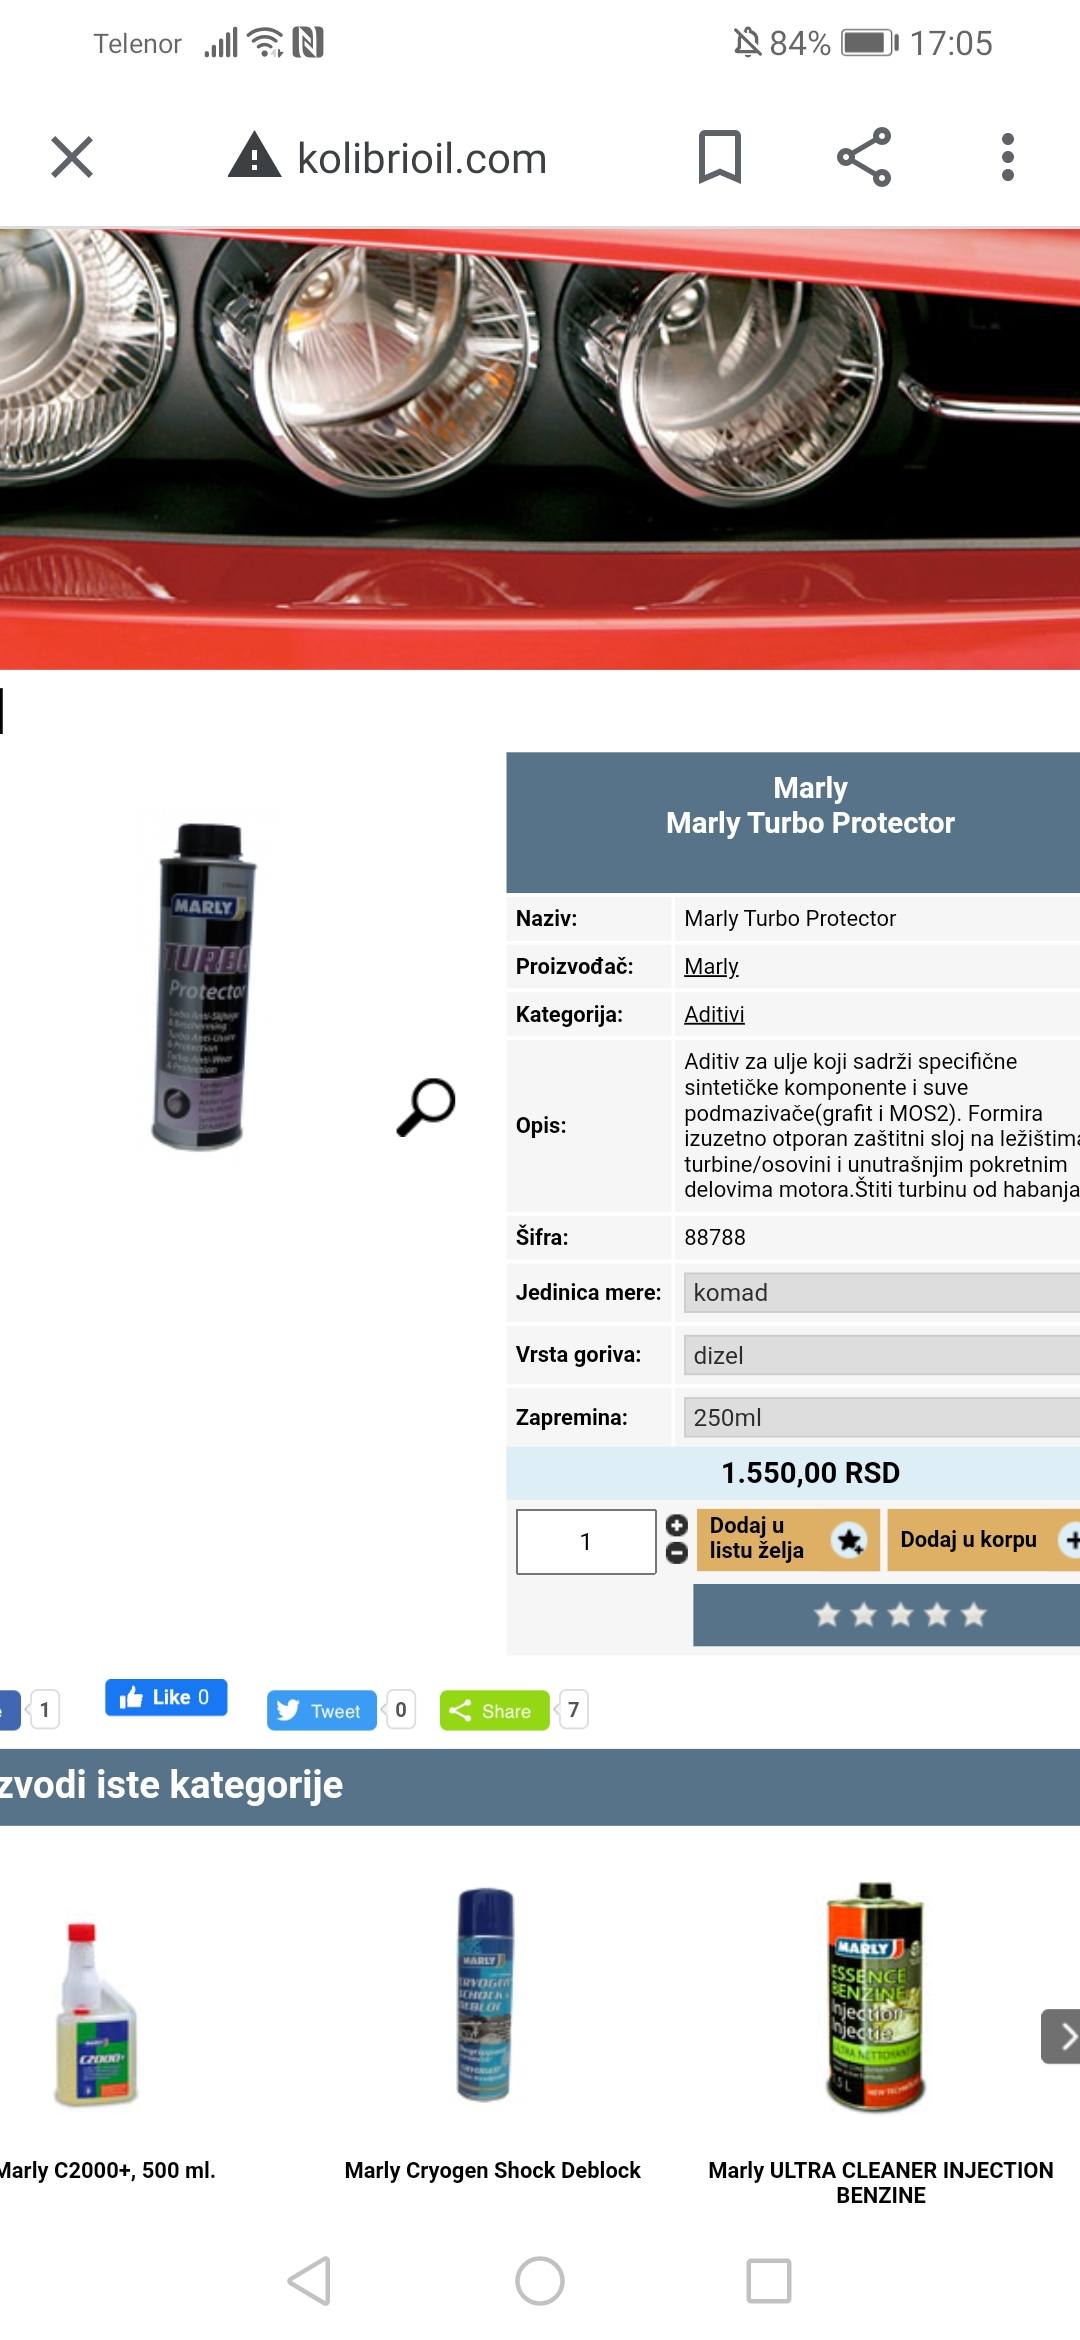
Task: Click Dodaj u korpu button
Action: [x=984, y=1539]
